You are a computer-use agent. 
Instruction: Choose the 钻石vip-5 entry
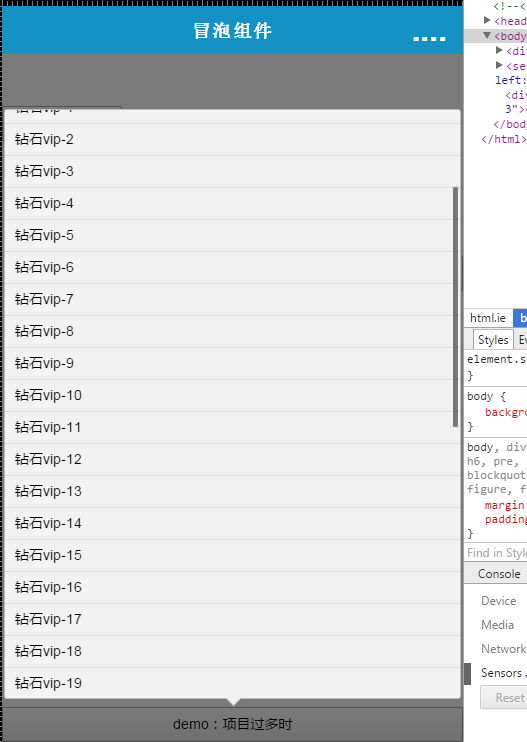232,236
